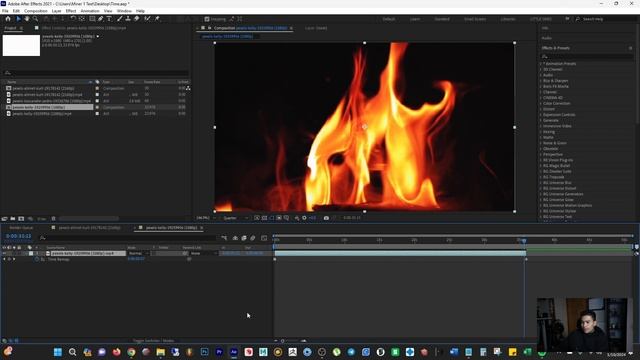The height and width of the screenshot is (360, 640).
Task: Click the Interpret Footage icon in Project panel
Action: (4, 219)
